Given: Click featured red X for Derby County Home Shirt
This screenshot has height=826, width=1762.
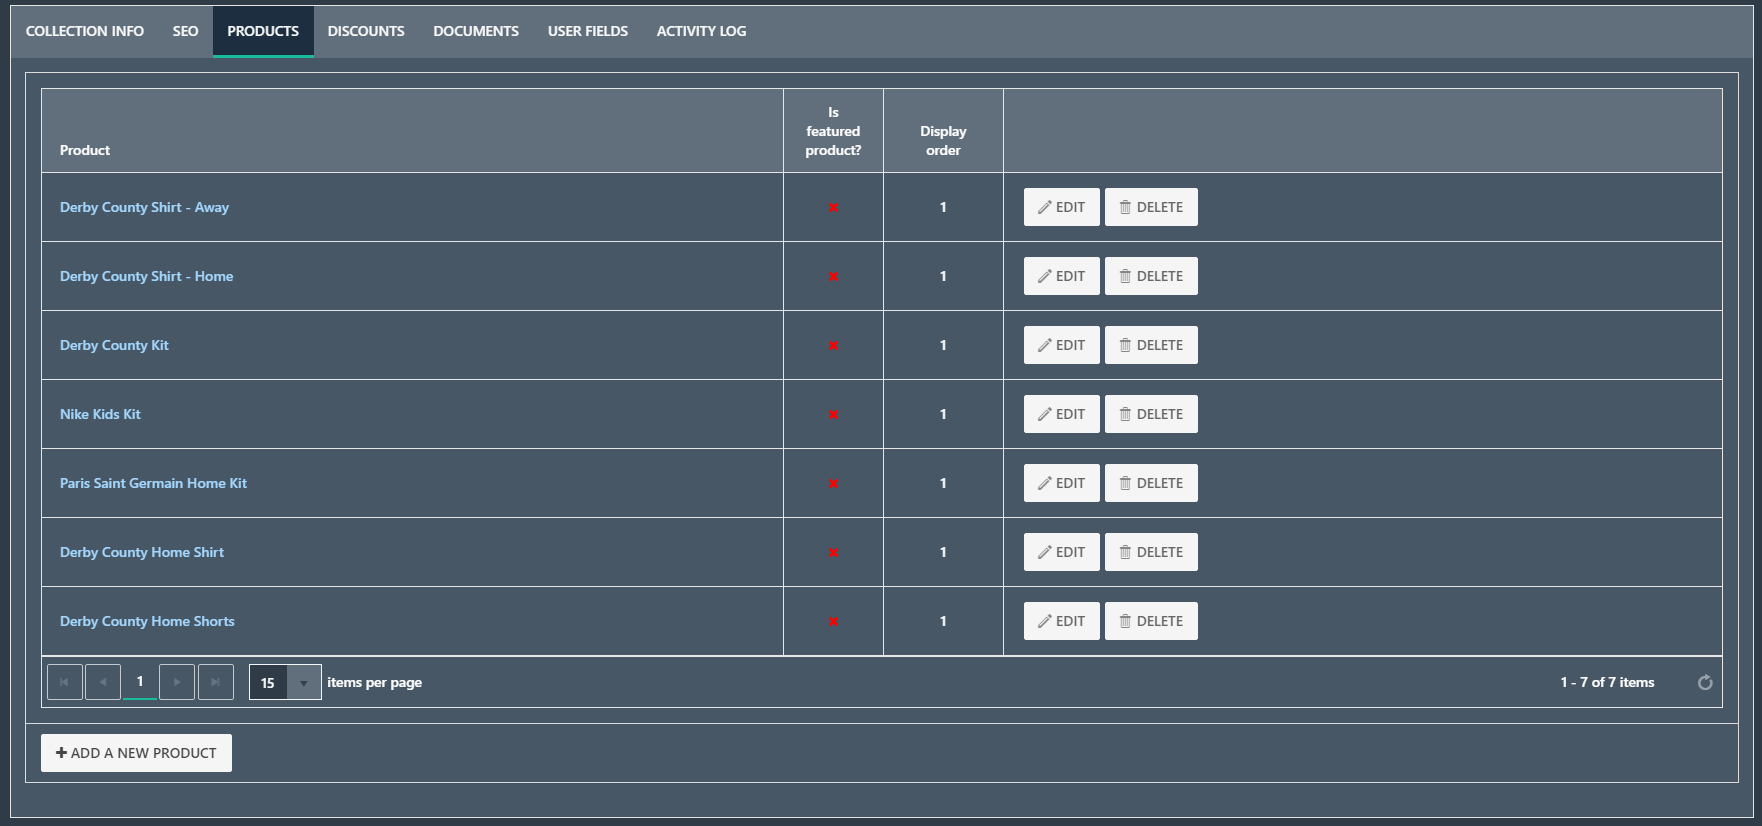Looking at the screenshot, I should click(833, 553).
